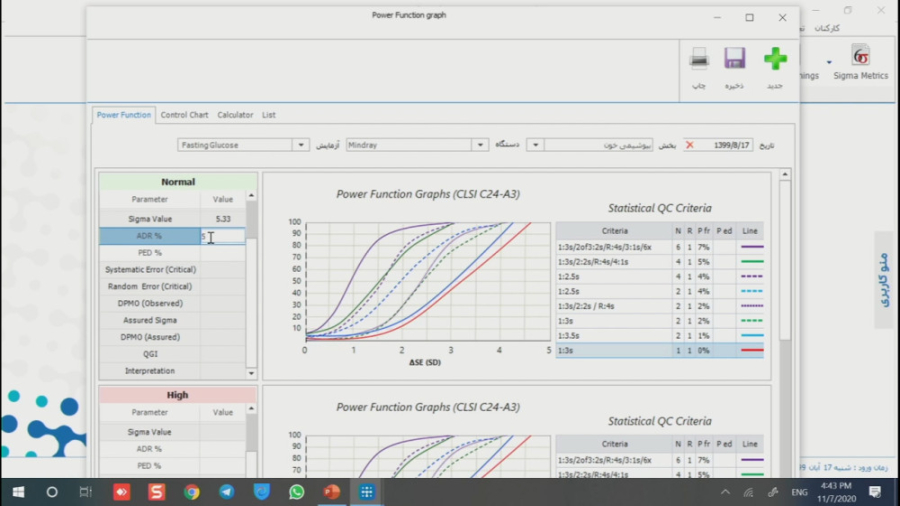Click ENG language indicator
Image resolution: width=900 pixels, height=506 pixels.
pos(799,492)
